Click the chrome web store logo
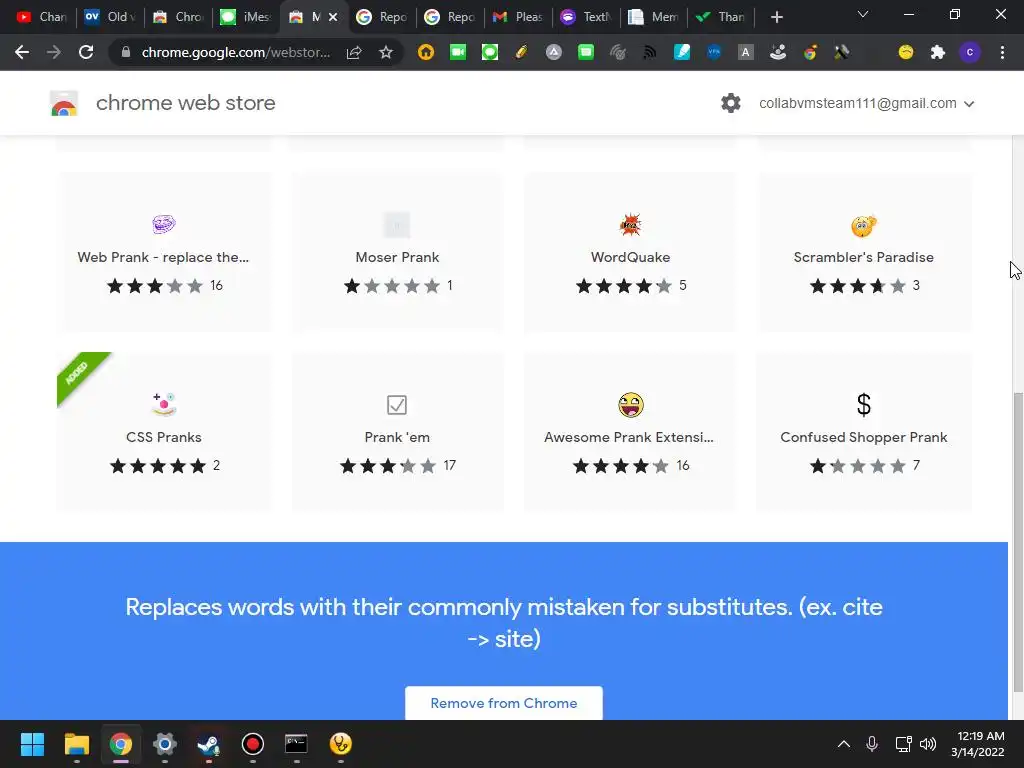The image size is (1024, 768). (64, 103)
